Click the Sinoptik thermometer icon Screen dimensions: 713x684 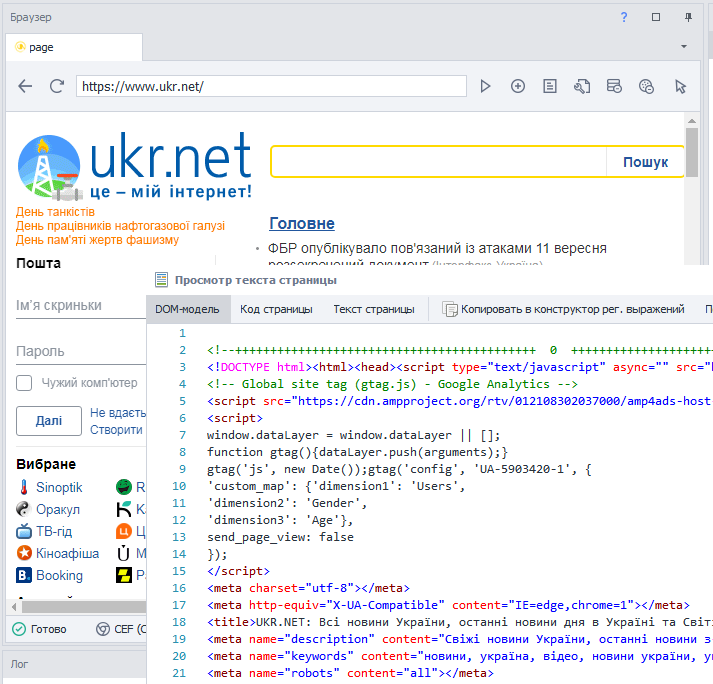[x=24, y=487]
